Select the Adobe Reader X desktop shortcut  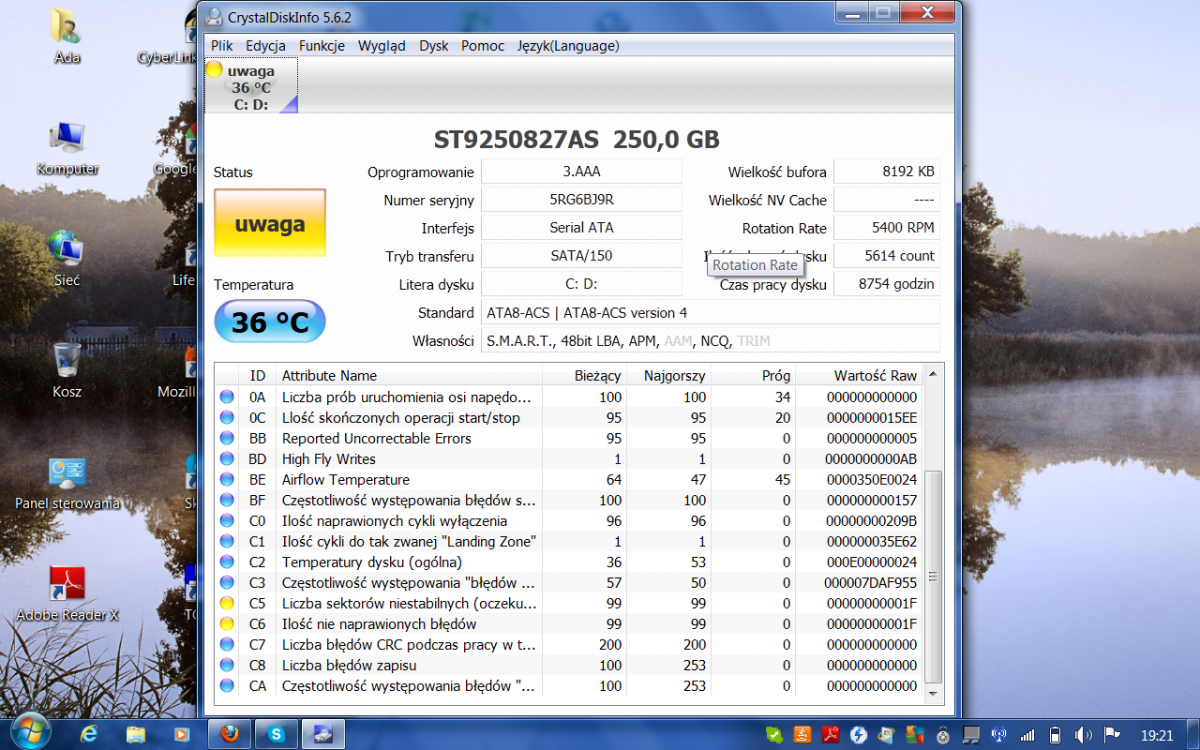[x=67, y=594]
